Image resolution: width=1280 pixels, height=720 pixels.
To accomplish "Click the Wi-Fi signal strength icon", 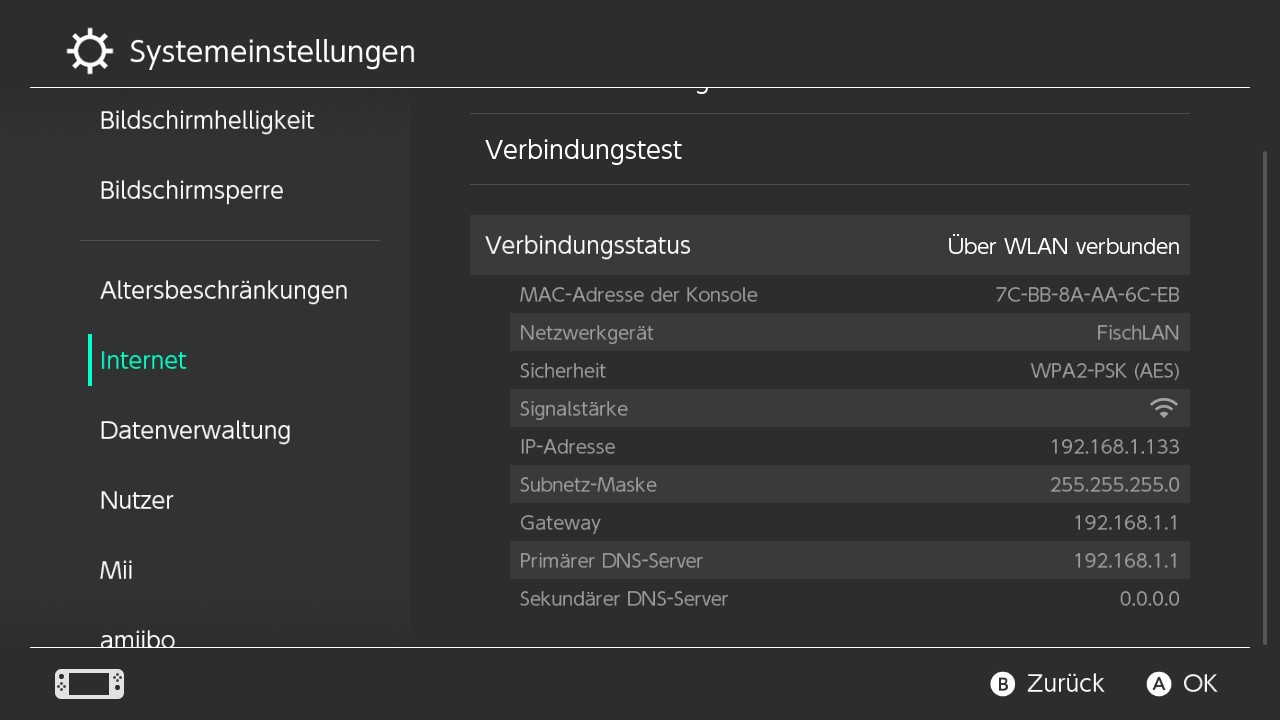I will pos(1163,408).
